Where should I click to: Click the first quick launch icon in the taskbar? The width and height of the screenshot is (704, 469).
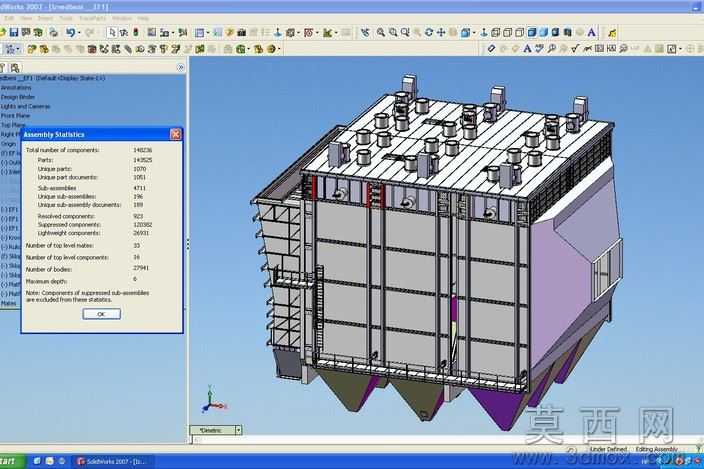(x=37, y=461)
